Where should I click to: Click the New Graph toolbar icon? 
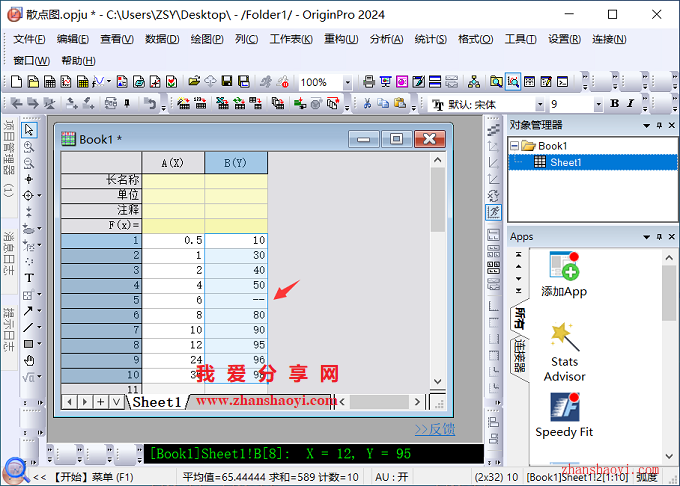coord(66,82)
